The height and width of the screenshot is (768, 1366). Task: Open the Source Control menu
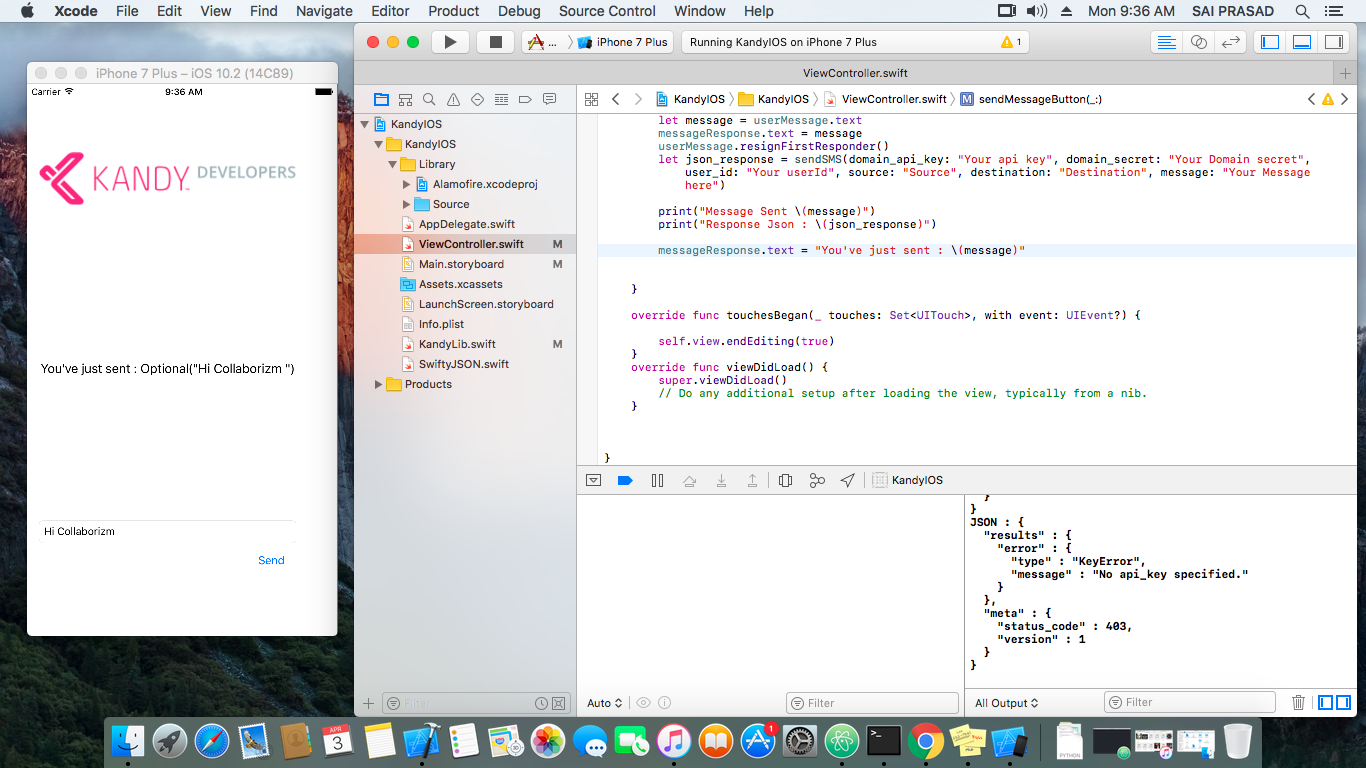tap(607, 11)
